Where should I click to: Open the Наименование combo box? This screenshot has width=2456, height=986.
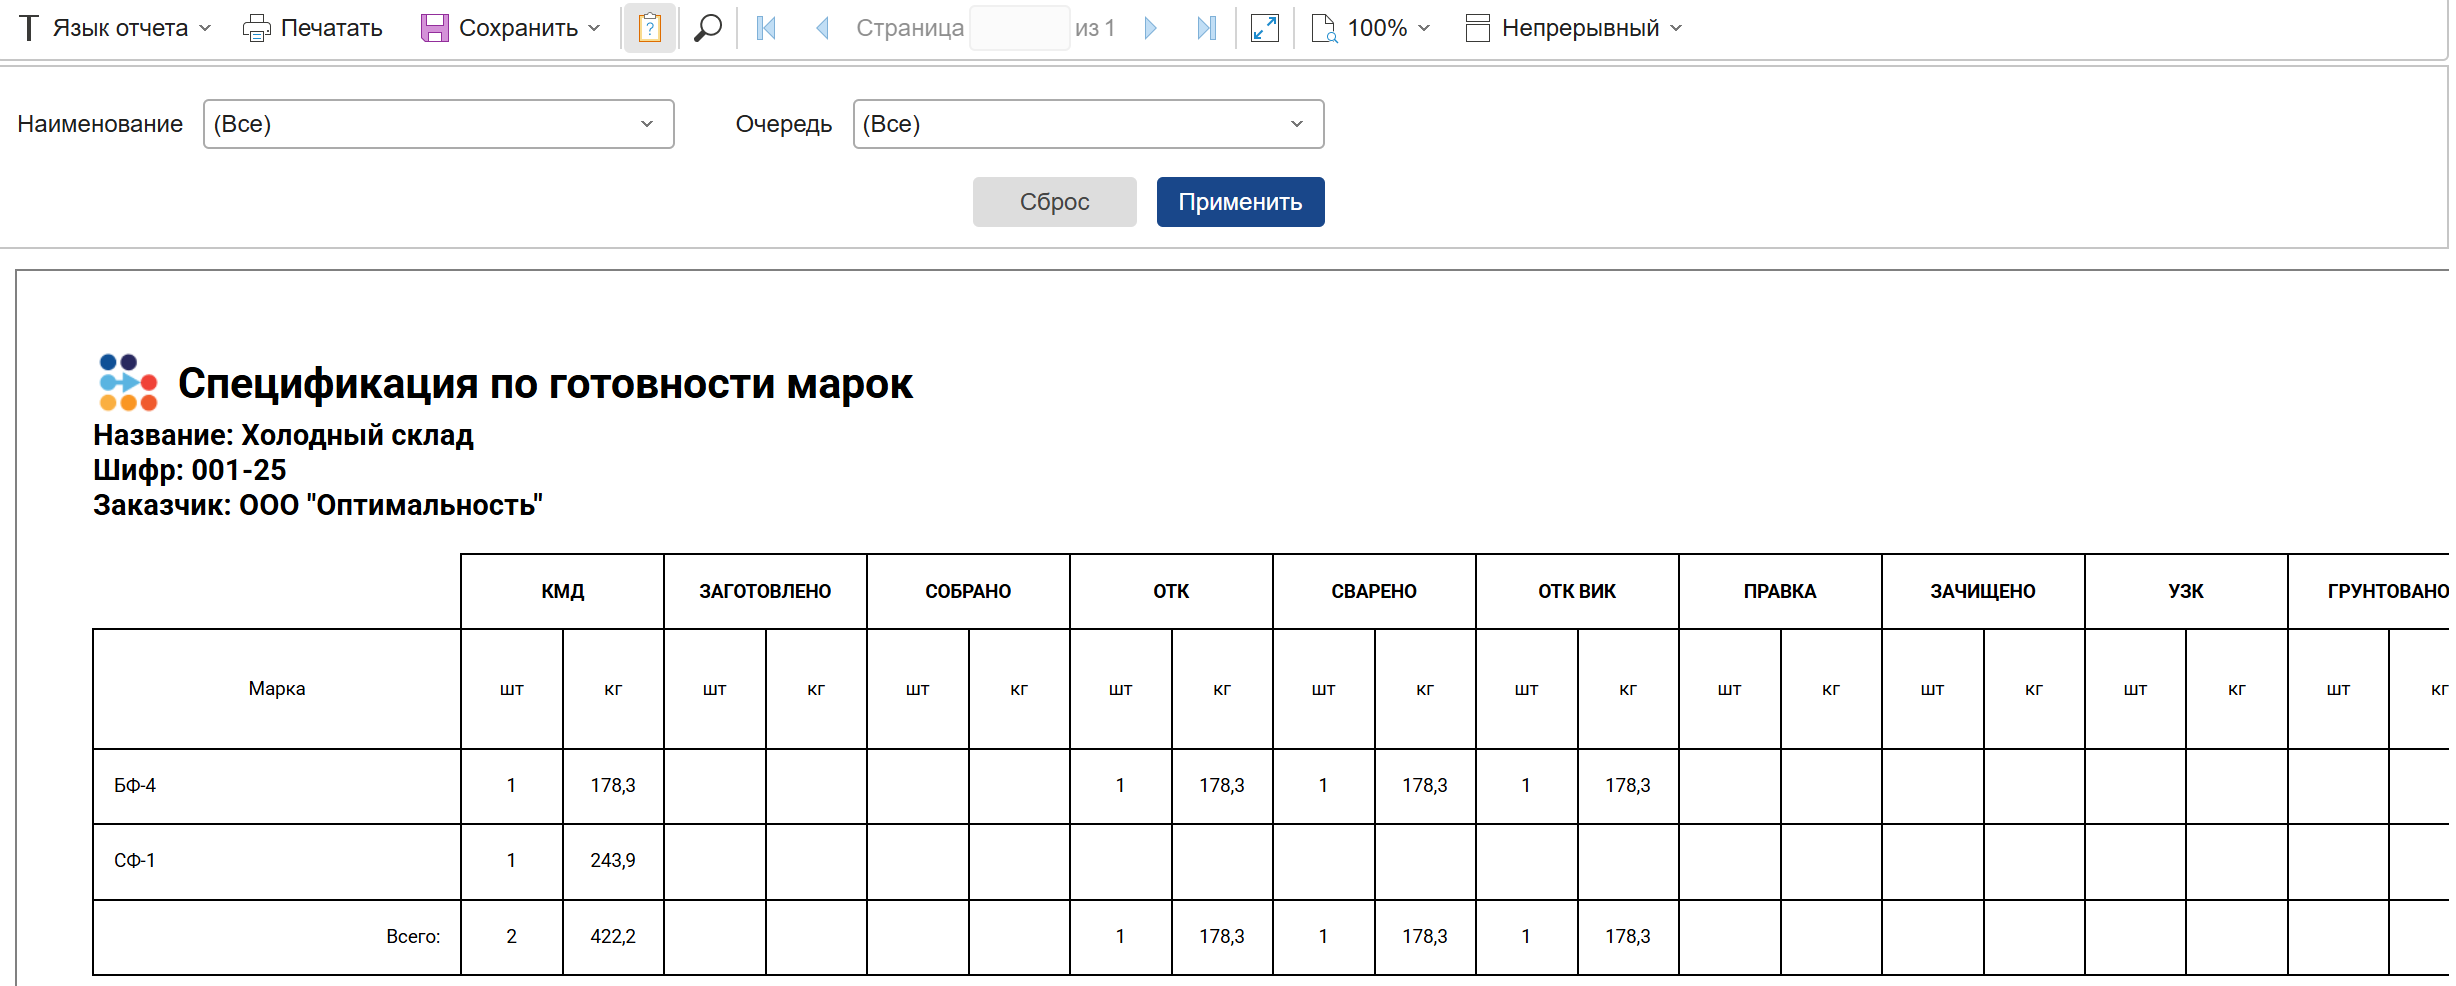click(x=439, y=124)
